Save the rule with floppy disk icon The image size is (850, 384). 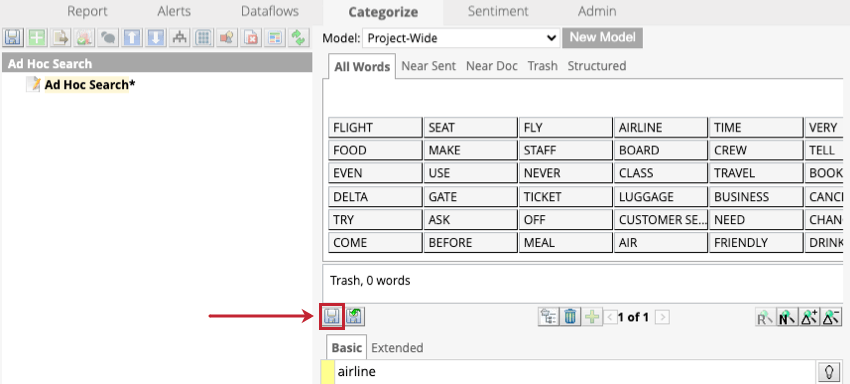click(332, 317)
